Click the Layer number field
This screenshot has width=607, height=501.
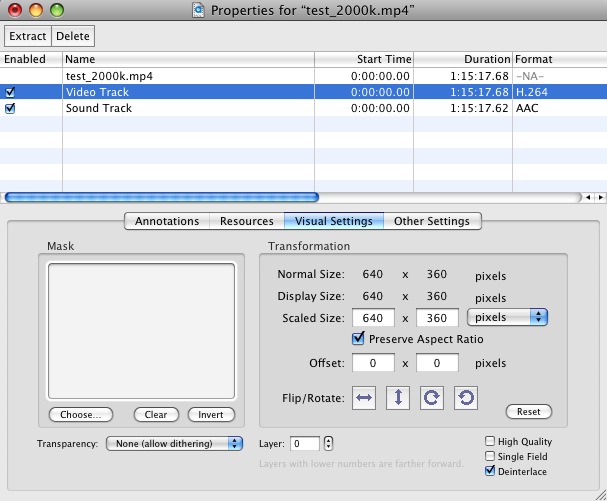305,443
